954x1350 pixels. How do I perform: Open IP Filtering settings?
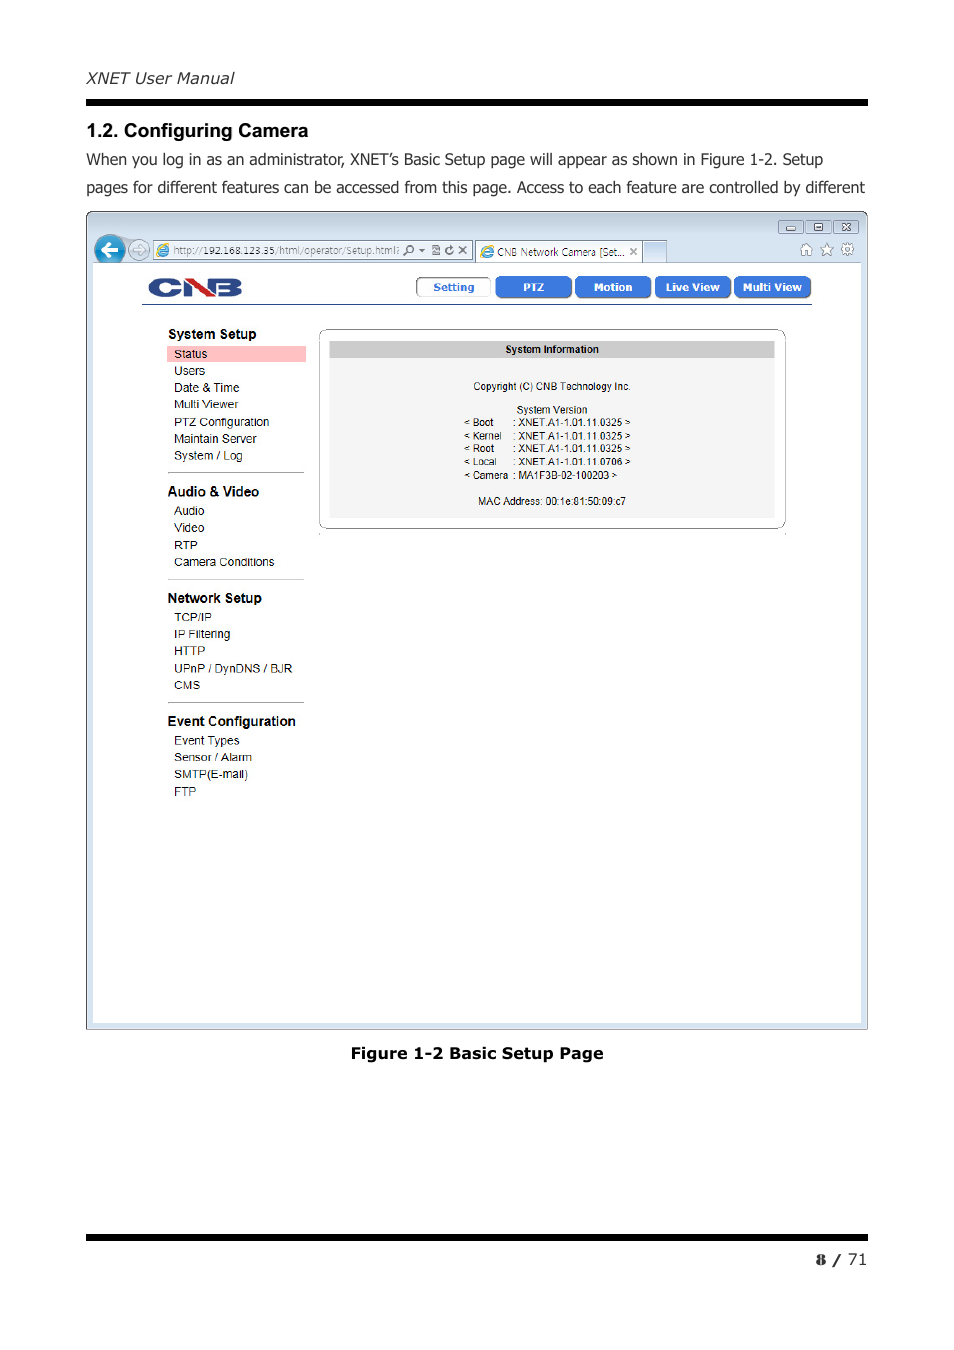[x=202, y=634]
